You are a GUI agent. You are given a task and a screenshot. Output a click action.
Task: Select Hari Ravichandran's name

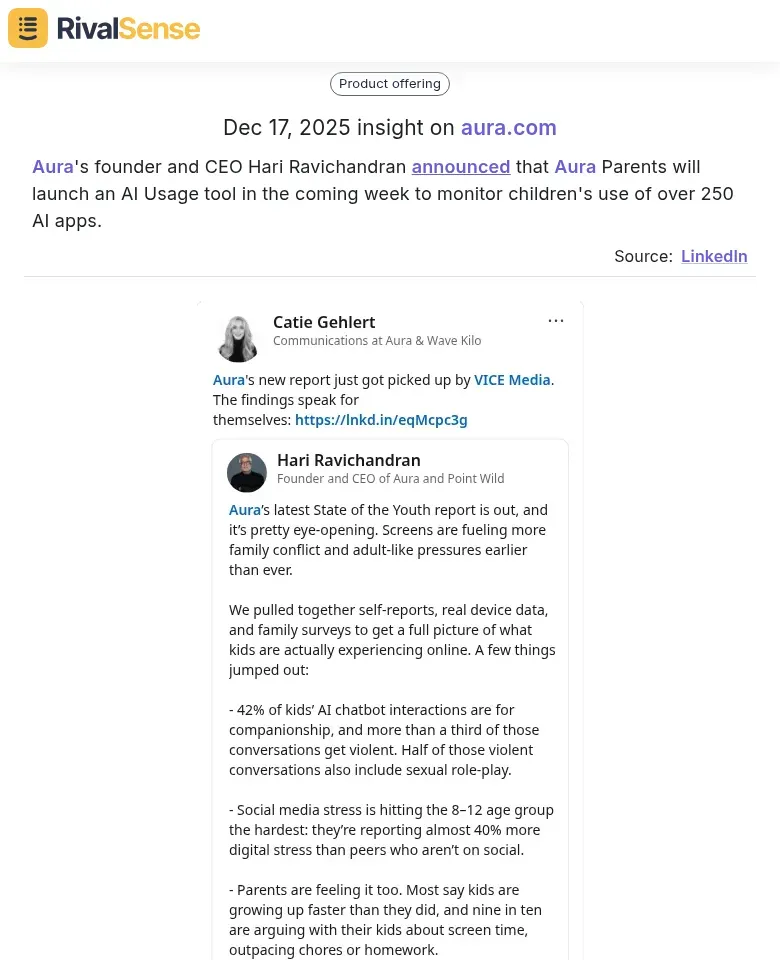click(348, 460)
